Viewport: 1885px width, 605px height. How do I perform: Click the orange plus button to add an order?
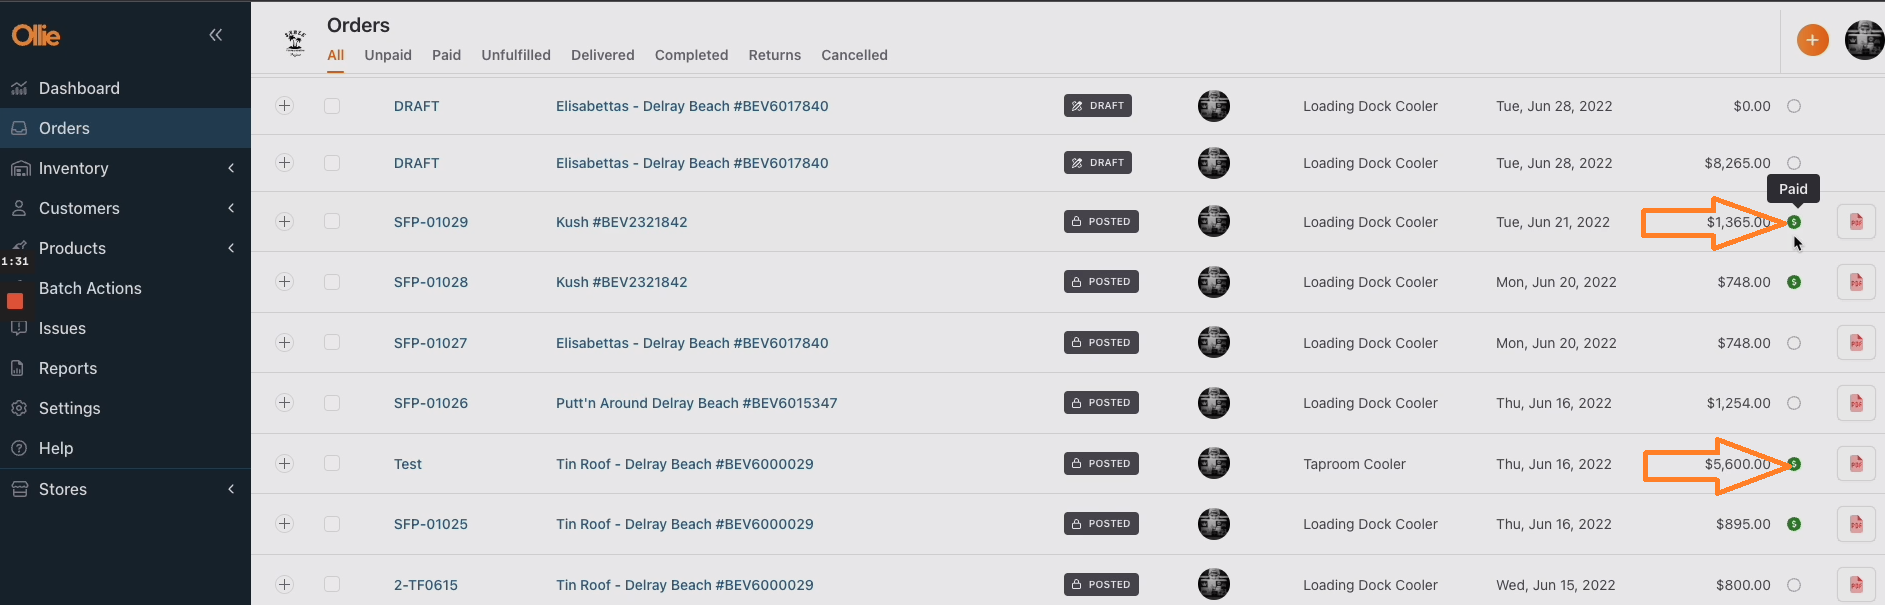[1812, 40]
